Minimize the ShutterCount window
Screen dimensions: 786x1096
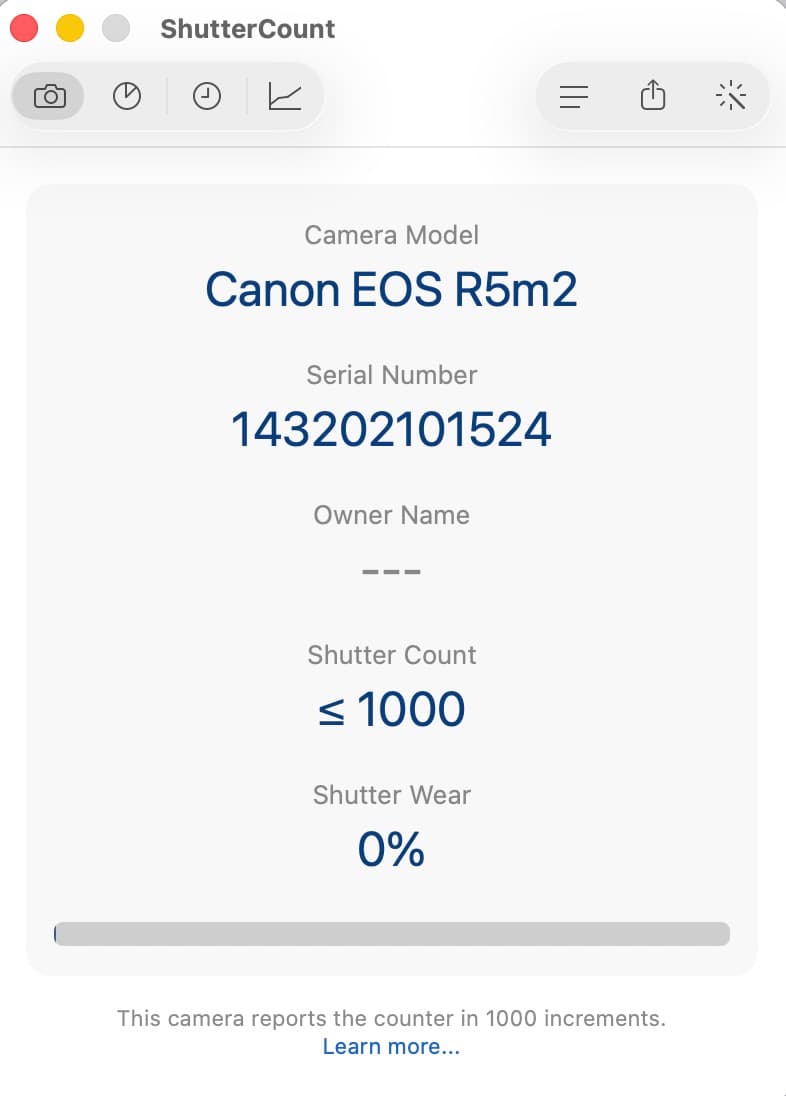70,28
